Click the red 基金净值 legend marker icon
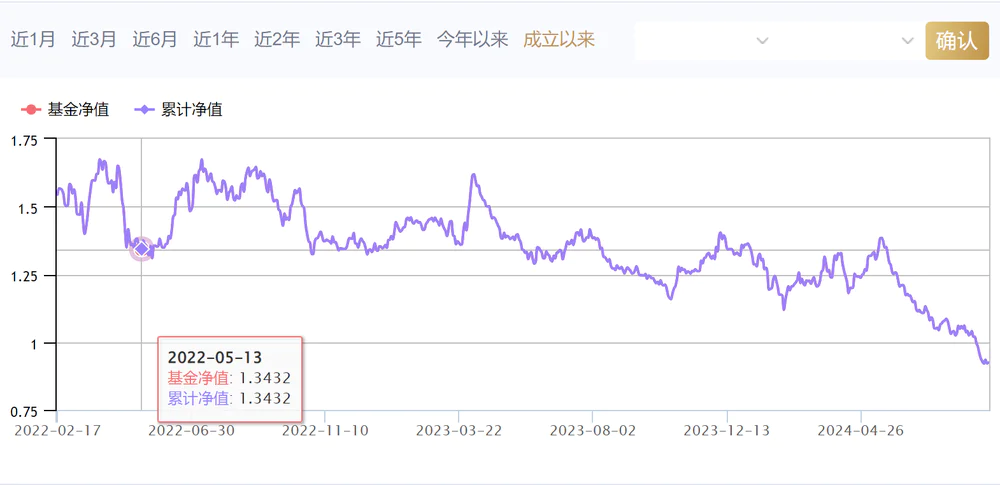This screenshot has height=485, width=1000. pyautogui.click(x=30, y=109)
